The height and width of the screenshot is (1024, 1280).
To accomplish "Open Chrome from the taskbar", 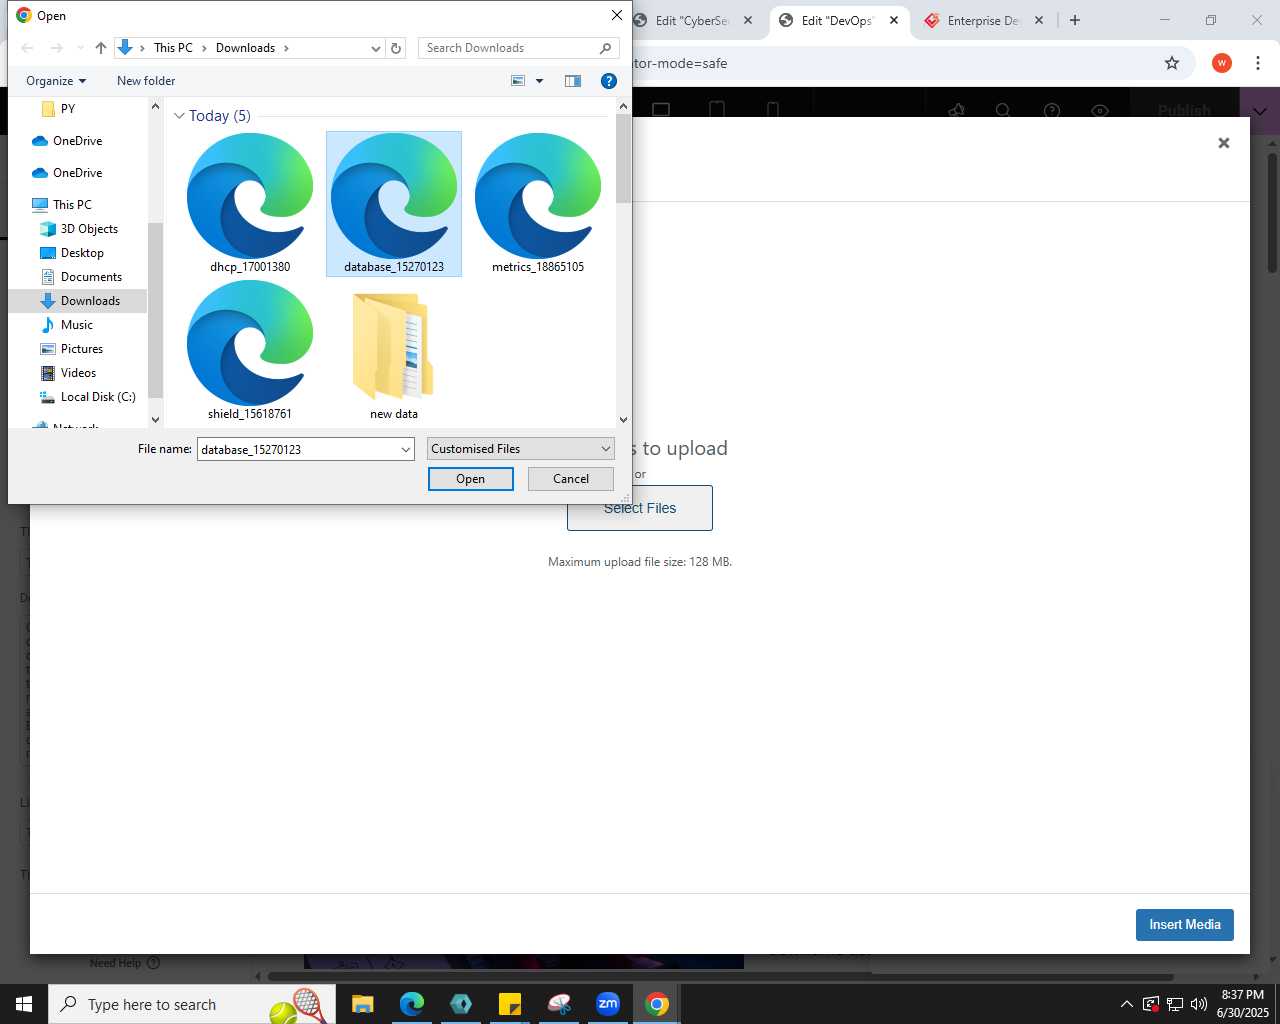I will 657,1004.
